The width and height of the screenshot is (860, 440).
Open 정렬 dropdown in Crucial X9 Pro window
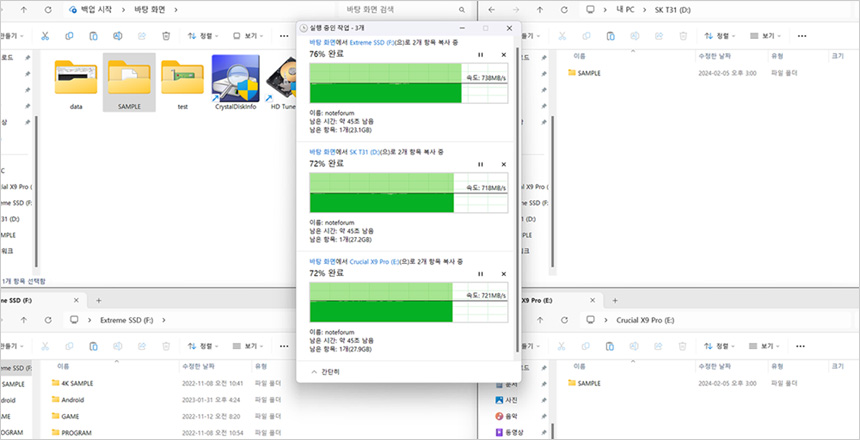[720, 346]
